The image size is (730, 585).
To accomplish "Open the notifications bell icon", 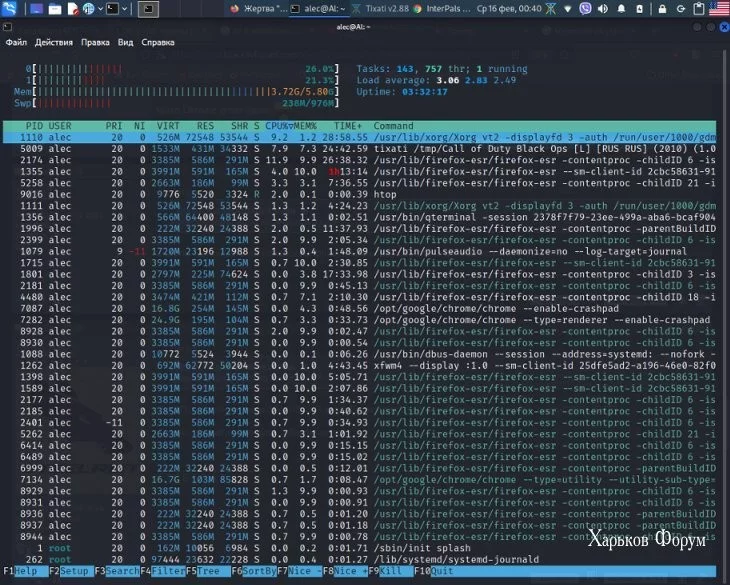I will [621, 9].
